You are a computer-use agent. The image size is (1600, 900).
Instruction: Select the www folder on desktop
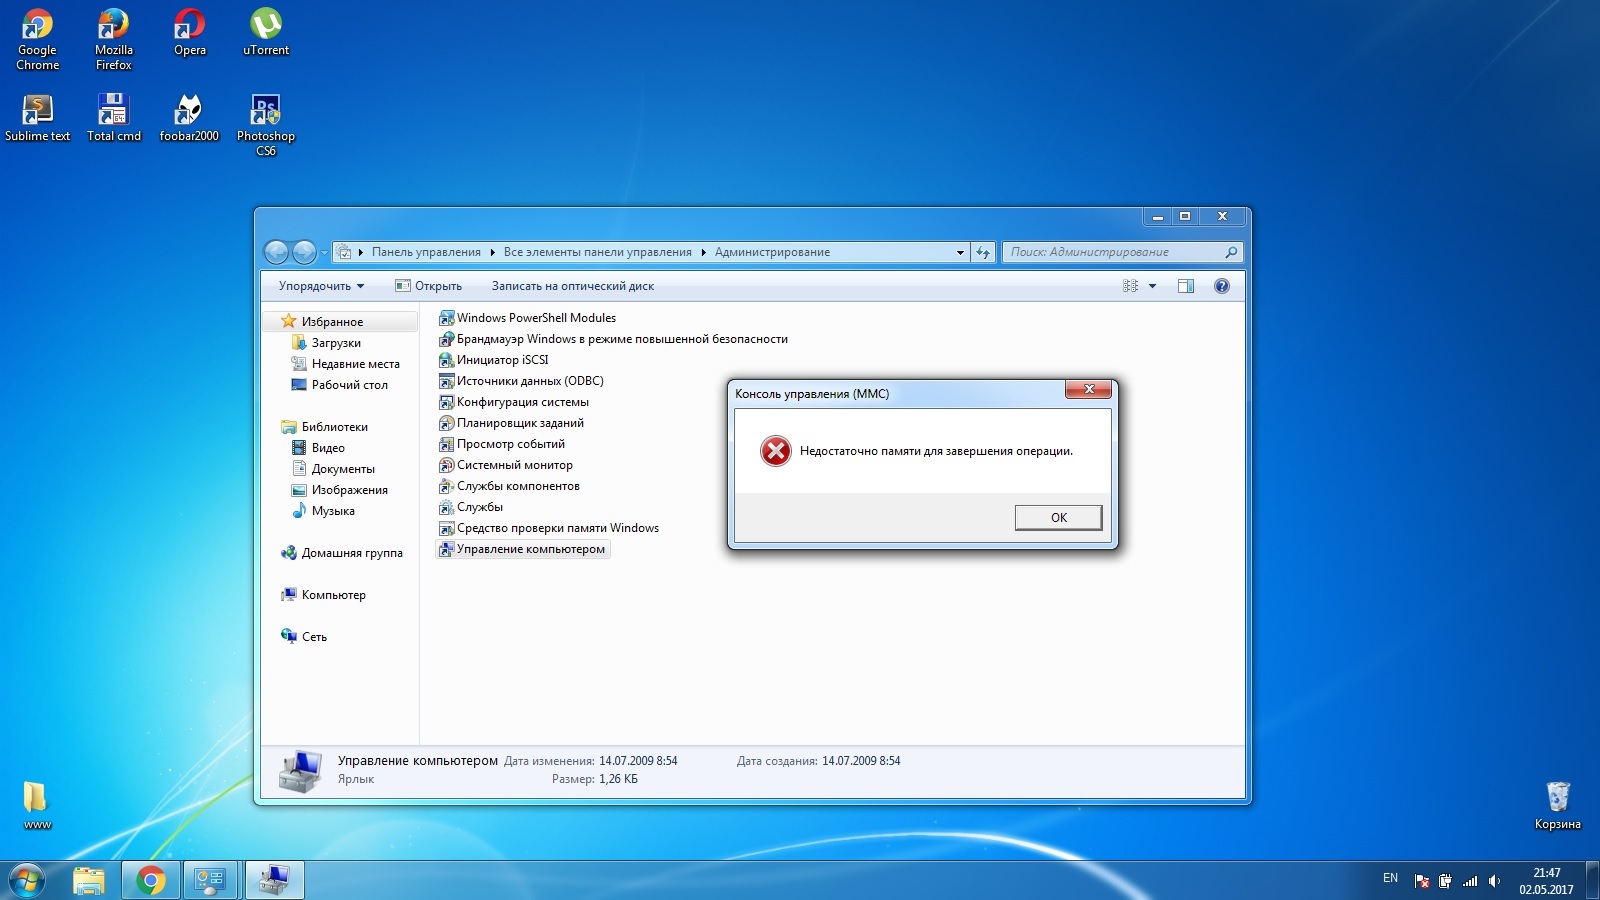click(x=37, y=805)
